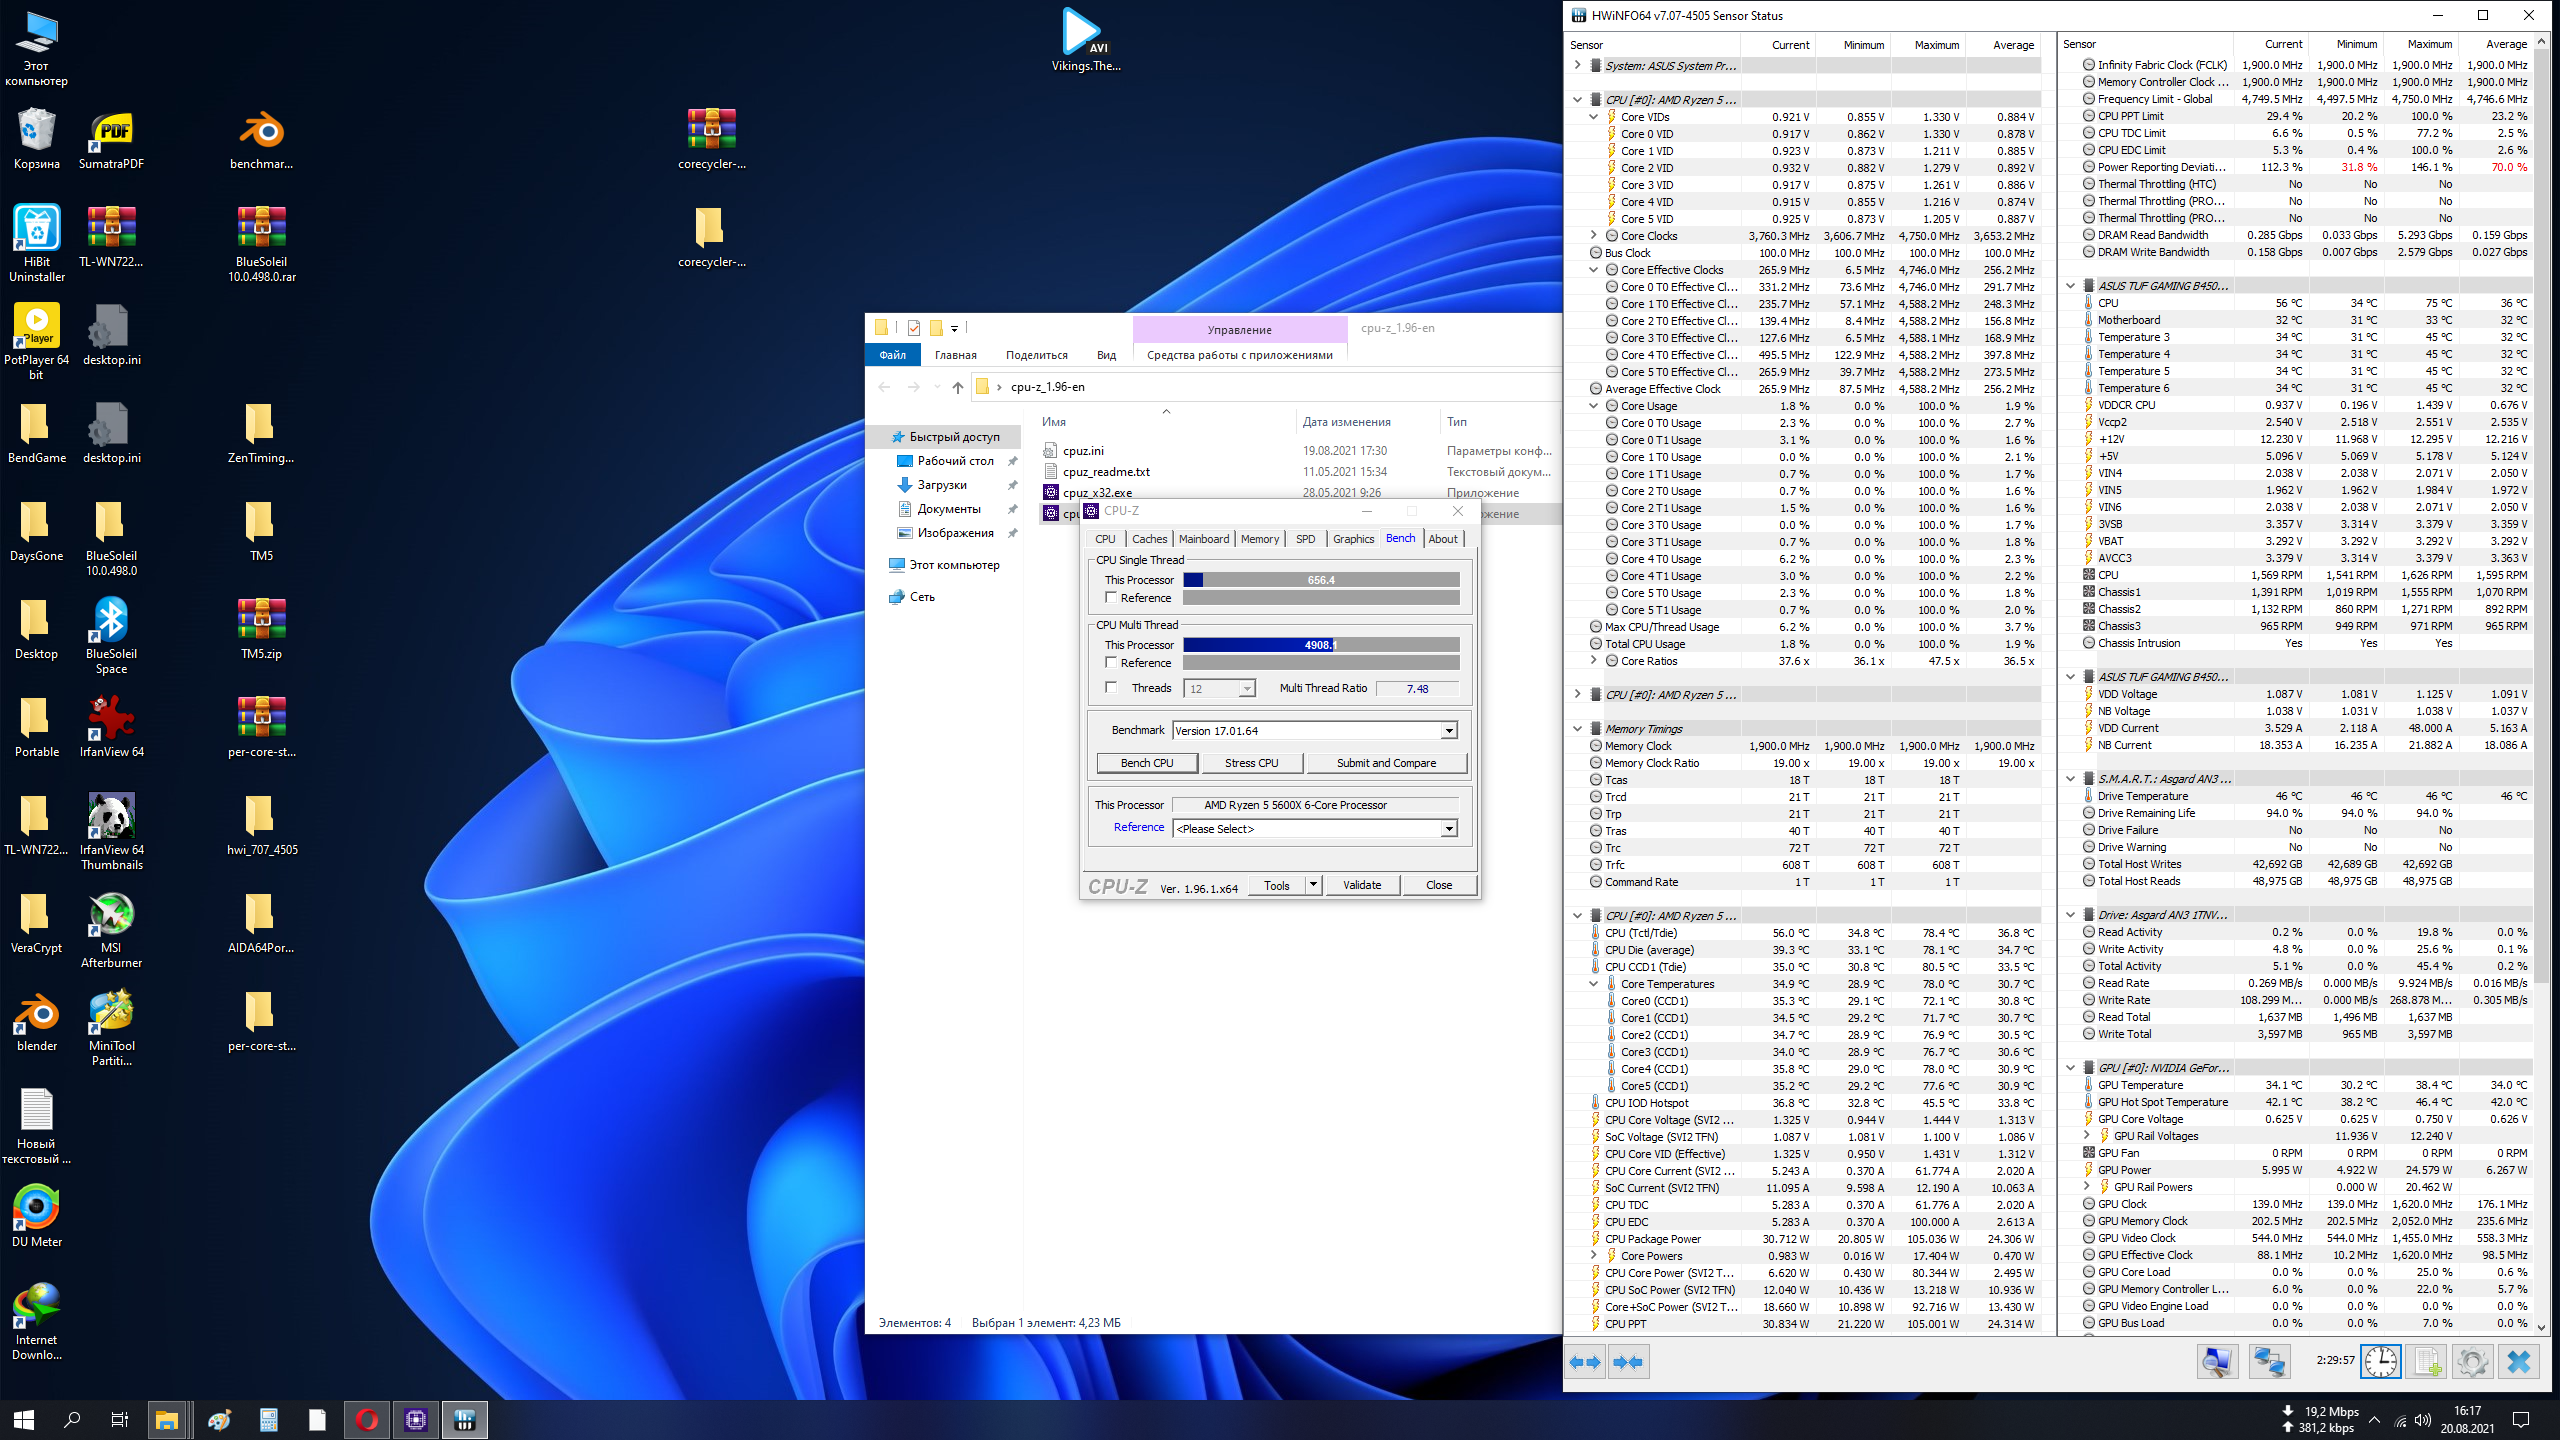
Task: Click HWiNFO network remote monitors icon
Action: tap(2269, 1362)
